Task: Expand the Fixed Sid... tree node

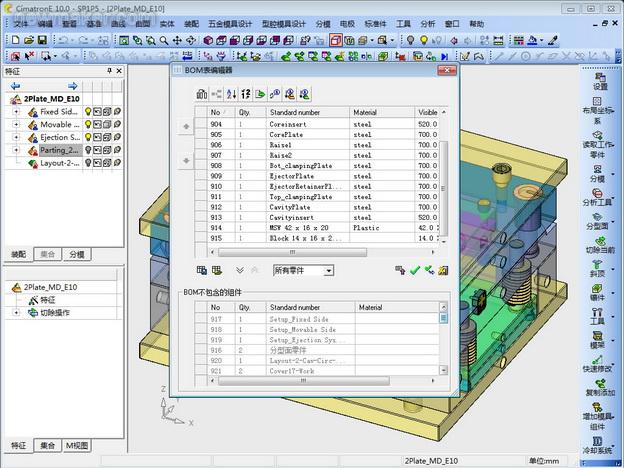Action: (16, 112)
